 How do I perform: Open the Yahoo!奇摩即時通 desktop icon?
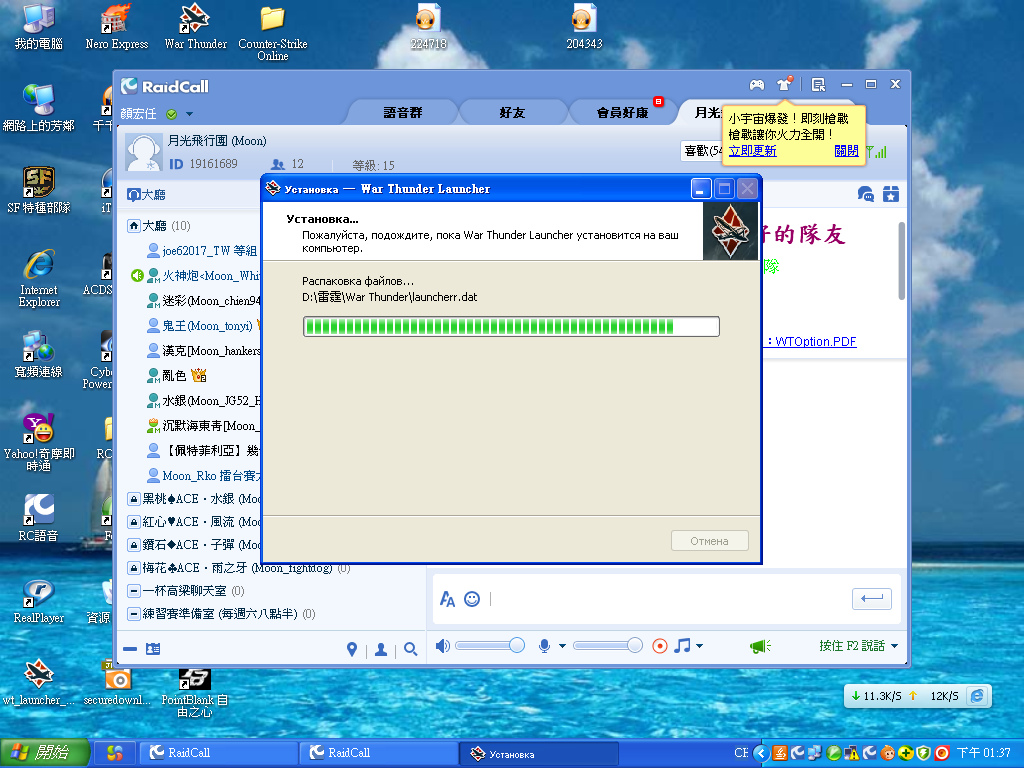click(39, 441)
